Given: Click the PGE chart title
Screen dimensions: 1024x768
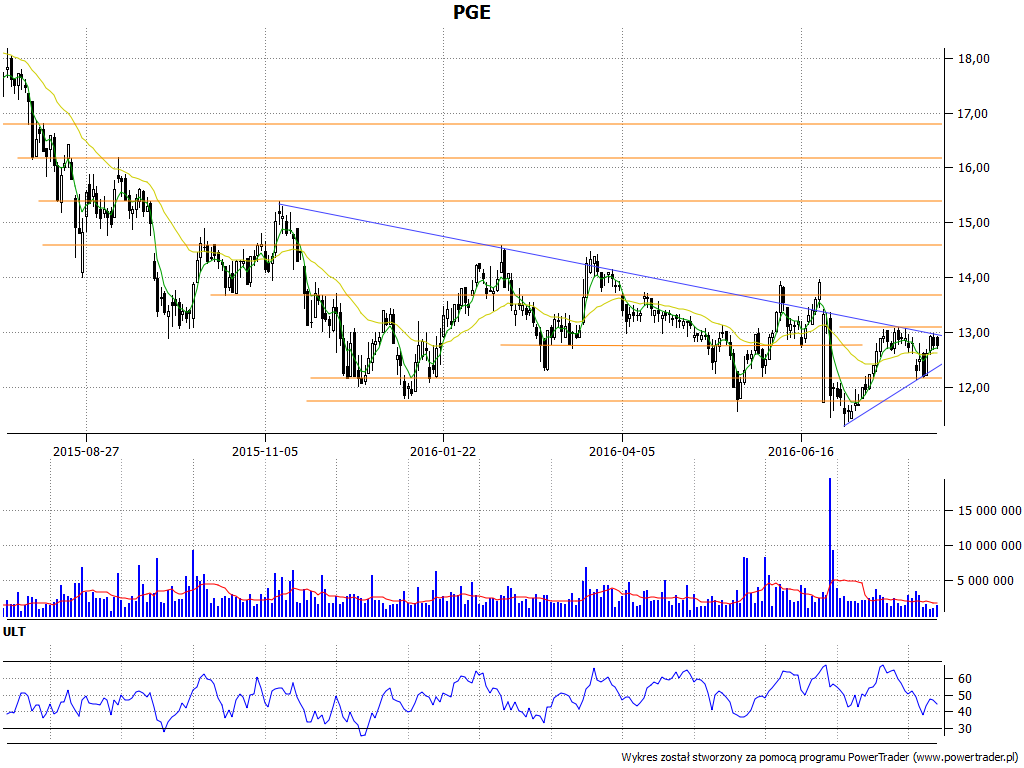Looking at the screenshot, I should (x=472, y=12).
